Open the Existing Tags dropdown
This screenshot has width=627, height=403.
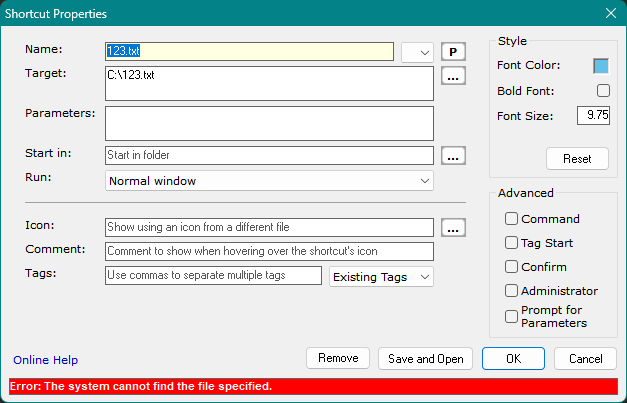tap(381, 277)
